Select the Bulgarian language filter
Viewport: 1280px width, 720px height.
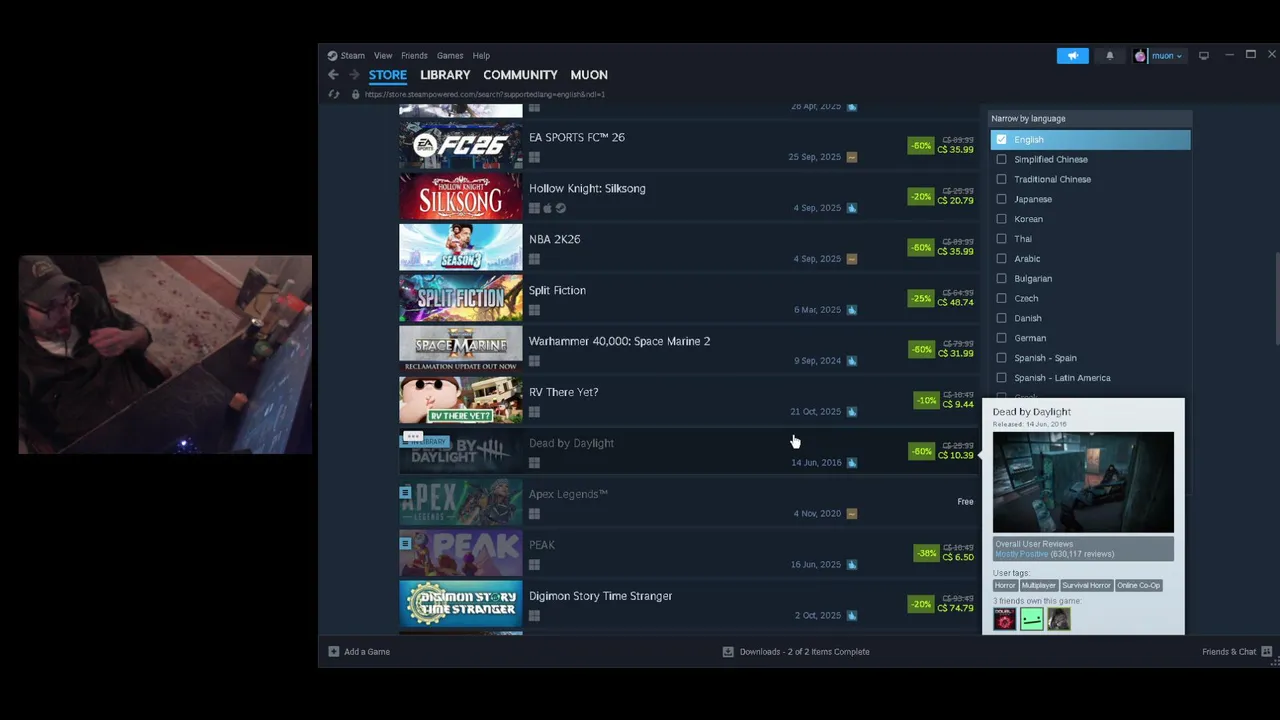click(1001, 279)
